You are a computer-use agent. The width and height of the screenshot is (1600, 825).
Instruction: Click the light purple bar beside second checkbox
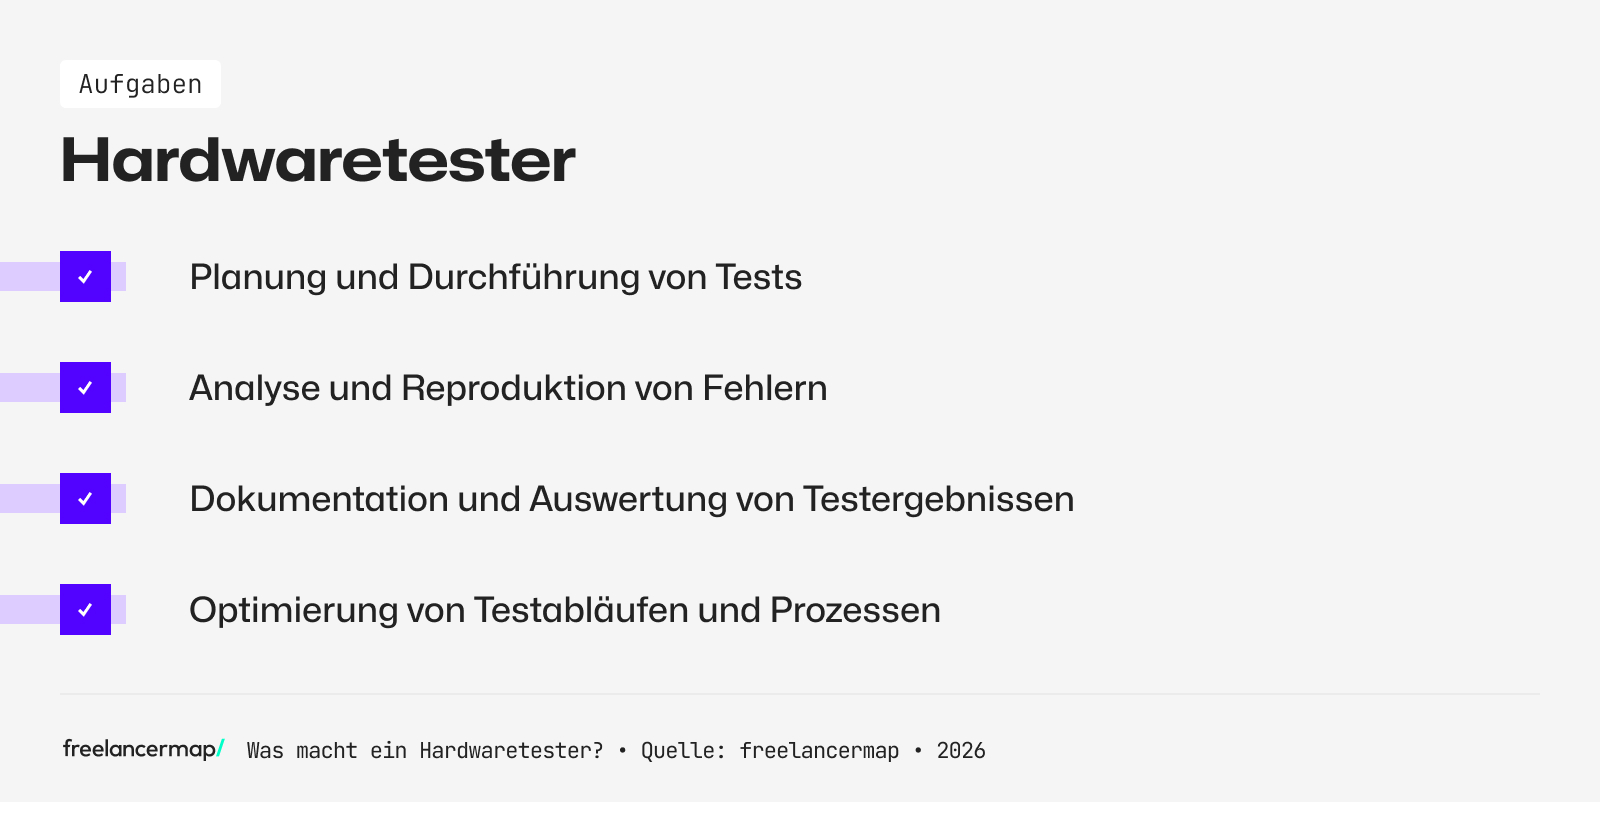[29, 388]
